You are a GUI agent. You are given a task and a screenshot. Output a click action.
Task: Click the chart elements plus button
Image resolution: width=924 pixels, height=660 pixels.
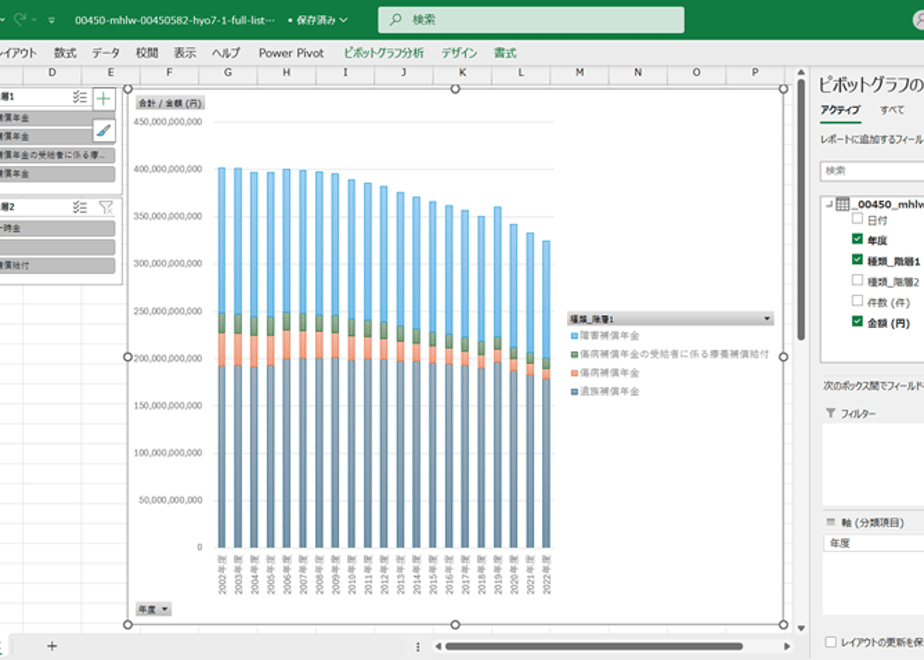[x=104, y=98]
